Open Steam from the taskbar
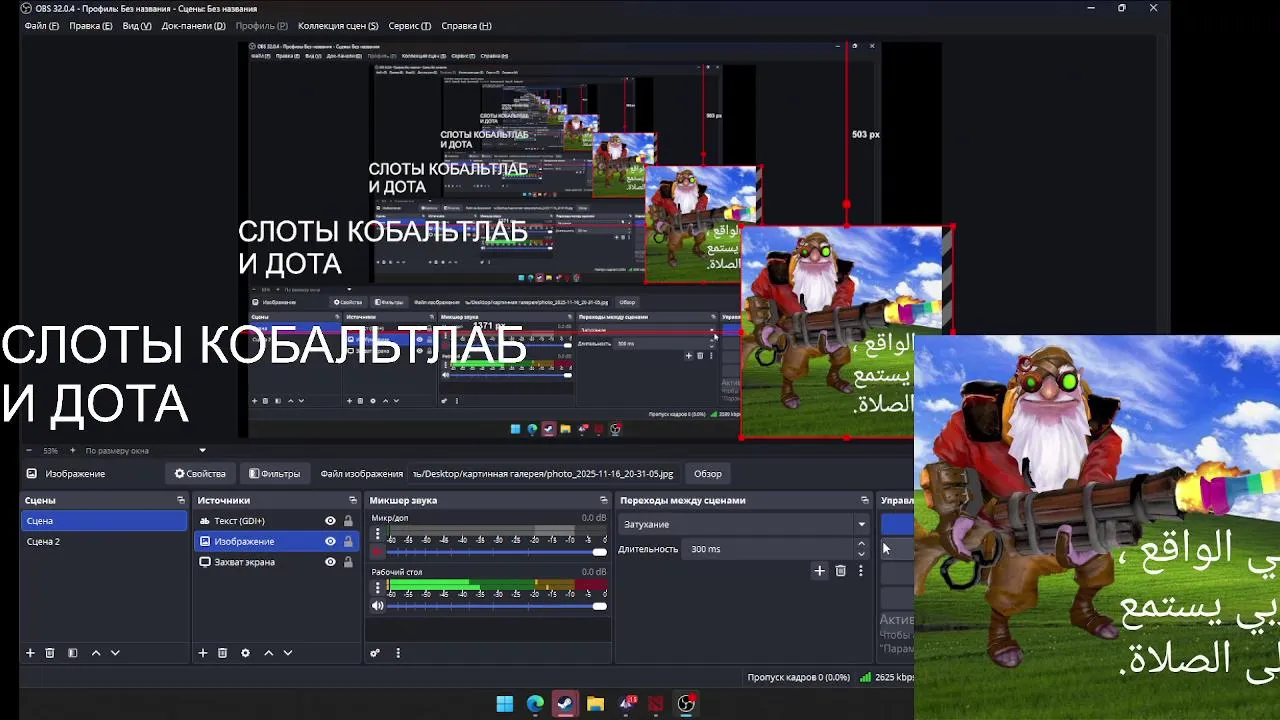Screen dimensions: 1280x720 point(565,704)
